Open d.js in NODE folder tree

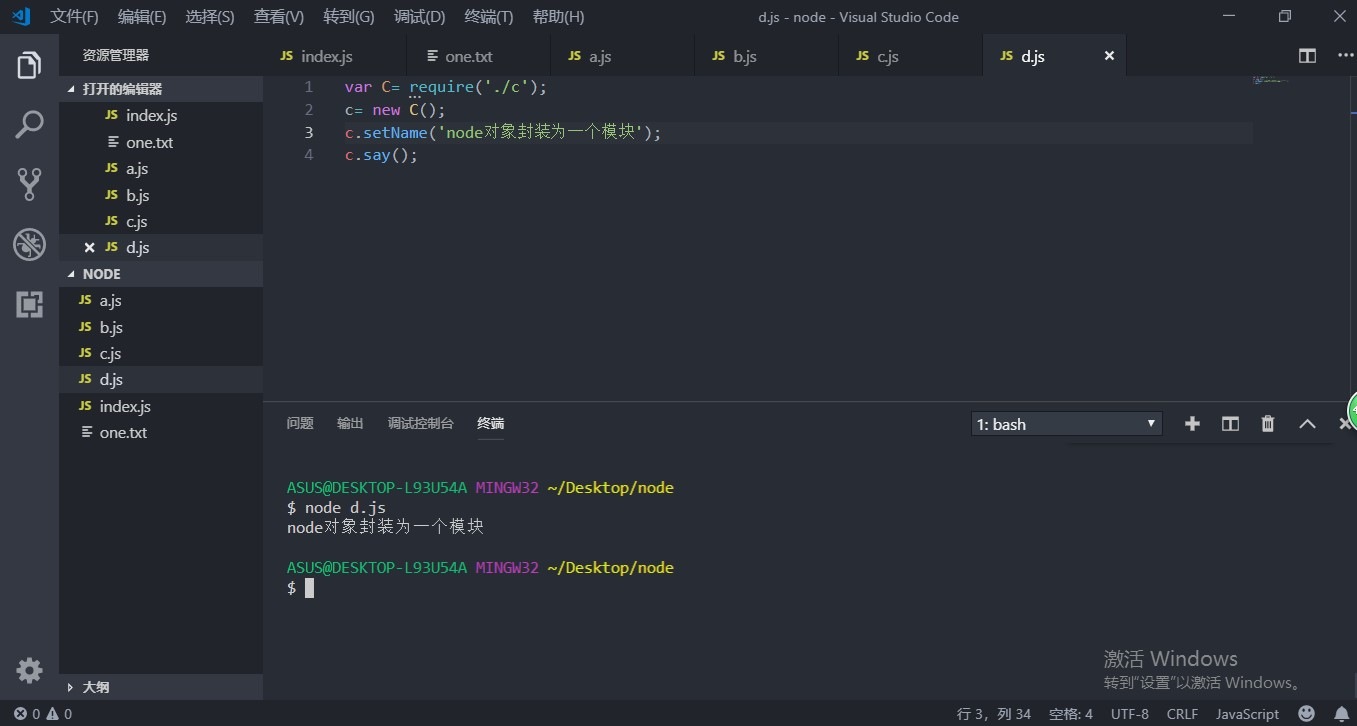point(161,380)
